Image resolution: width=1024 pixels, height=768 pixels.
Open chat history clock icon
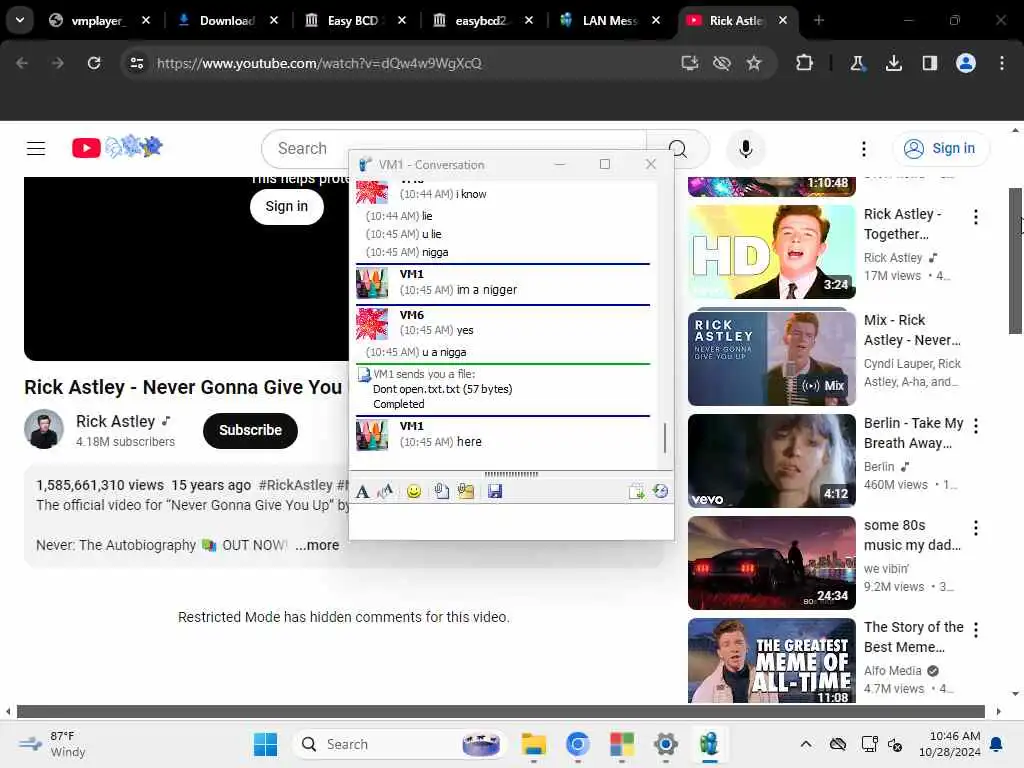(x=661, y=492)
